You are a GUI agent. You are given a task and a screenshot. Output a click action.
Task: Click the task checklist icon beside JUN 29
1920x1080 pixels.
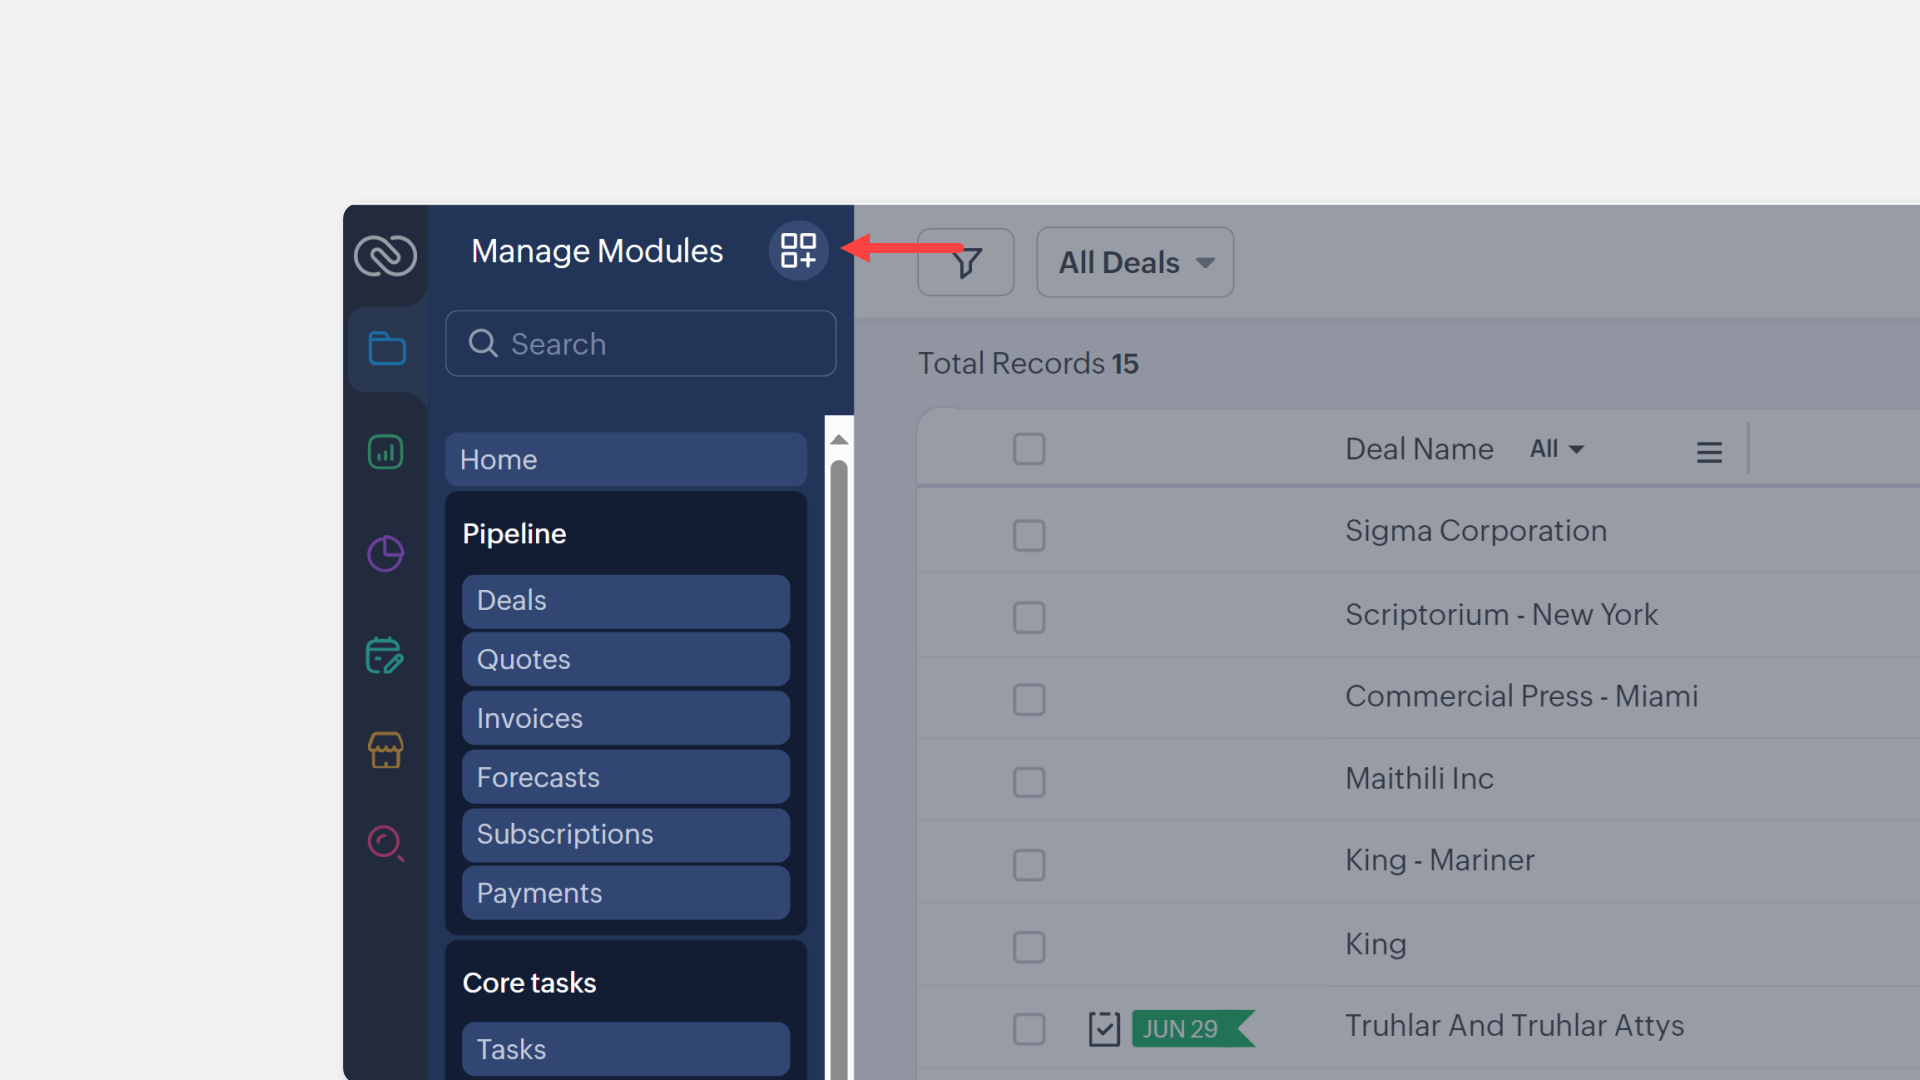point(1104,1028)
